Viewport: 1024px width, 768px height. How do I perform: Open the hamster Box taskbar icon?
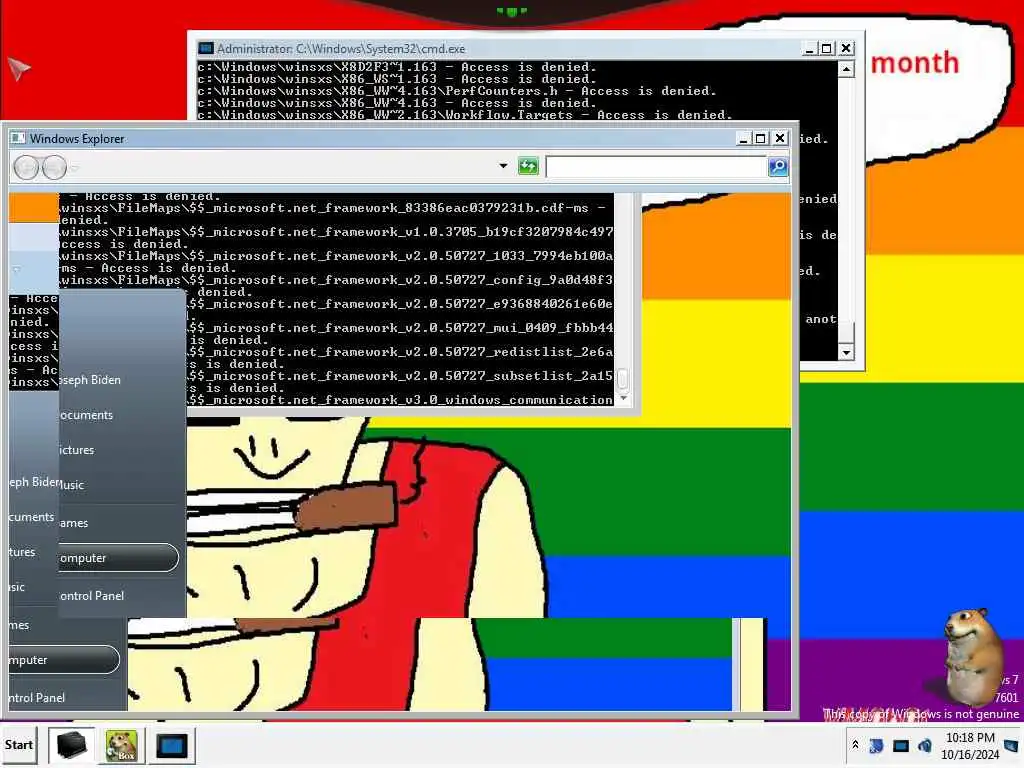[x=121, y=745]
